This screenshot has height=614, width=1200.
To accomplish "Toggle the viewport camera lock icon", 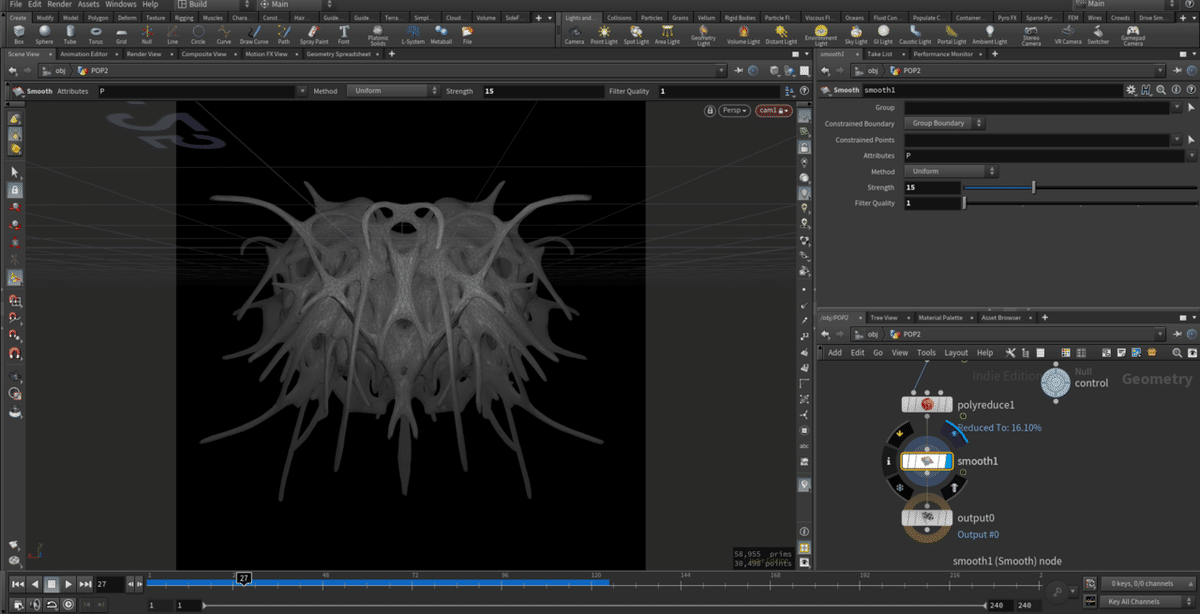I will click(709, 110).
